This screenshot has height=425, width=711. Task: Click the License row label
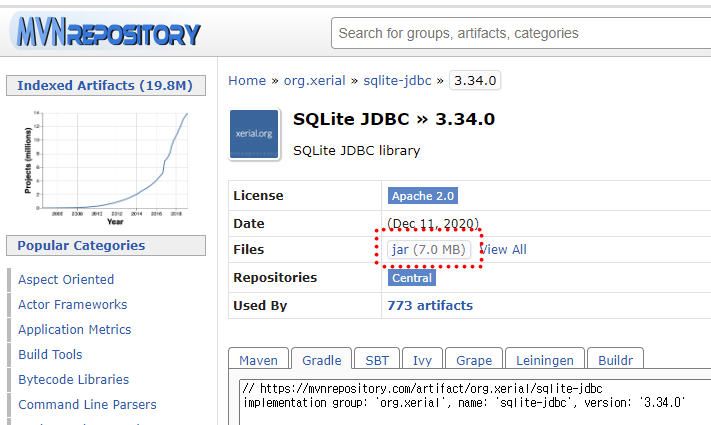coord(258,195)
